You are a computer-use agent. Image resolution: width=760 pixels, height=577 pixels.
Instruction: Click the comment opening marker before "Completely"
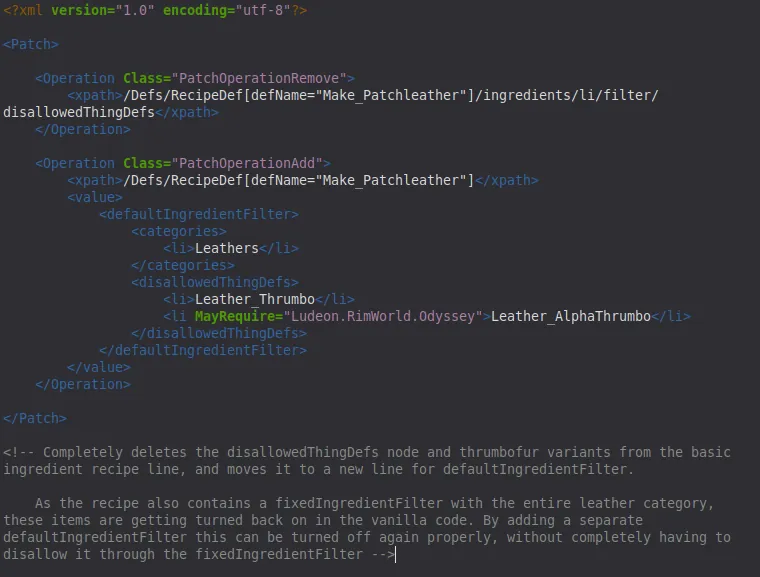[19, 452]
